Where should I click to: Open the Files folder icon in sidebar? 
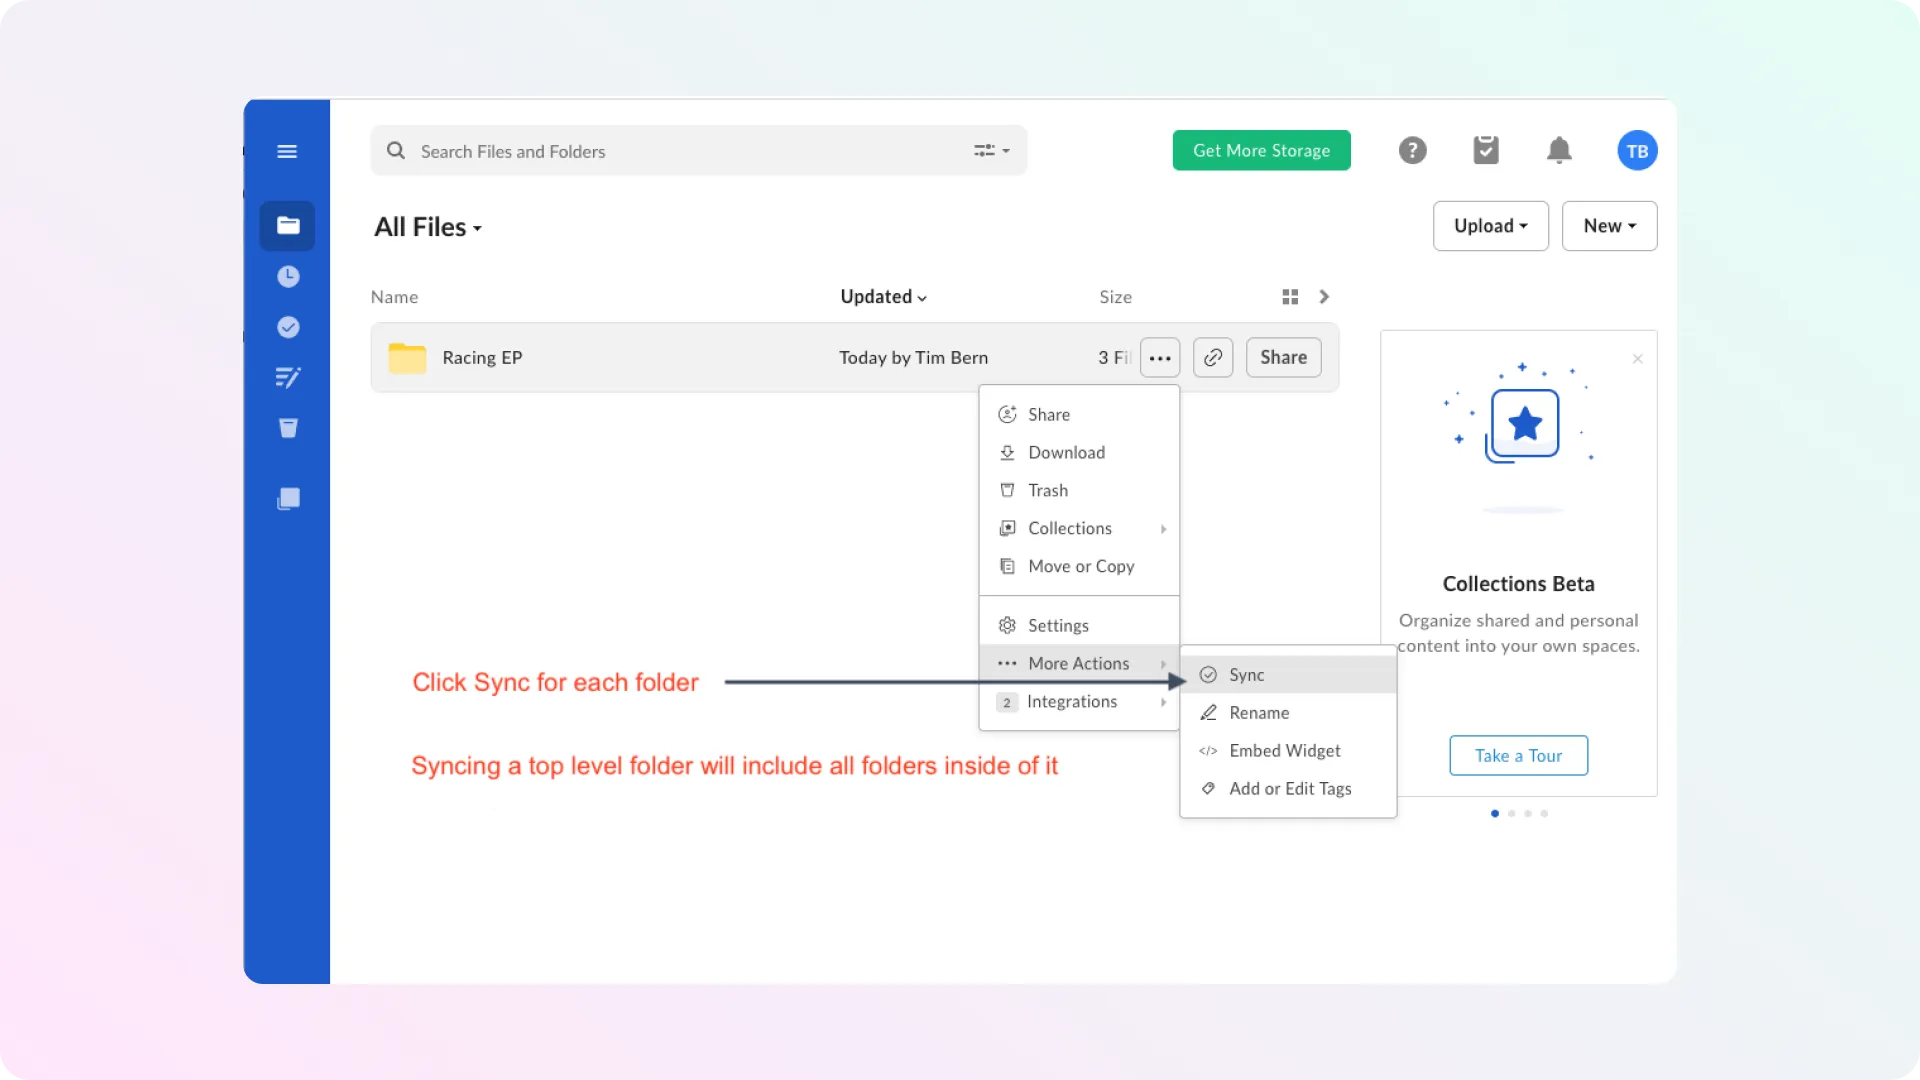click(288, 225)
